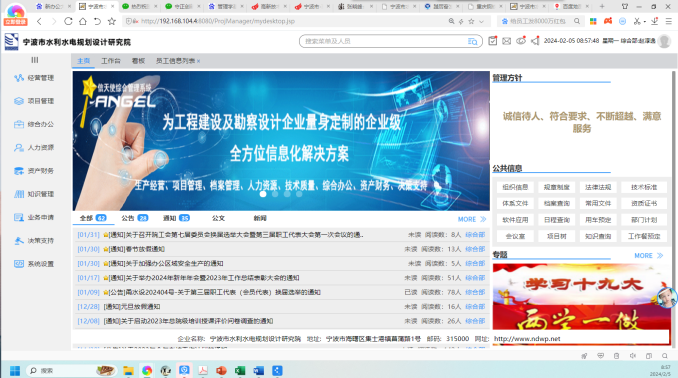This screenshot has width=678, height=378.
Task: Collapse sidebar with the three-bar icon
Action: click(35, 60)
